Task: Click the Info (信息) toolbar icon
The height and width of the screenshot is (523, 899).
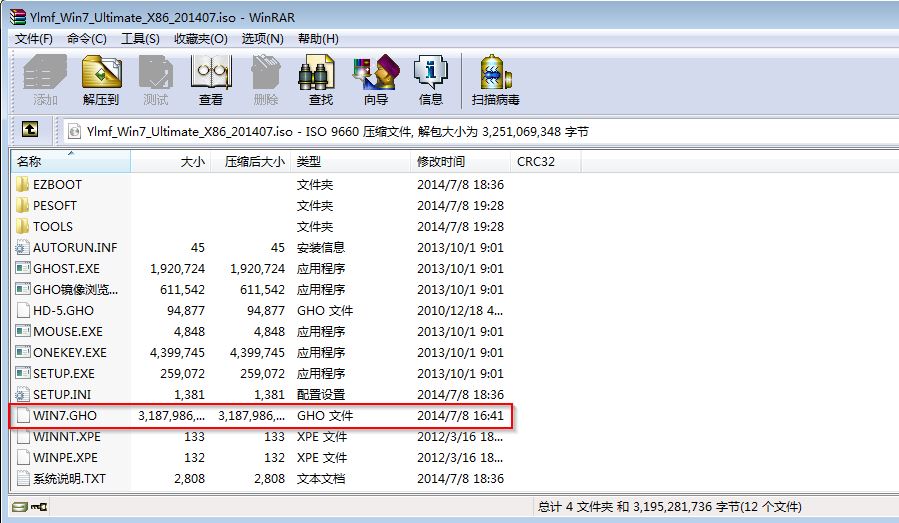Action: (431, 72)
